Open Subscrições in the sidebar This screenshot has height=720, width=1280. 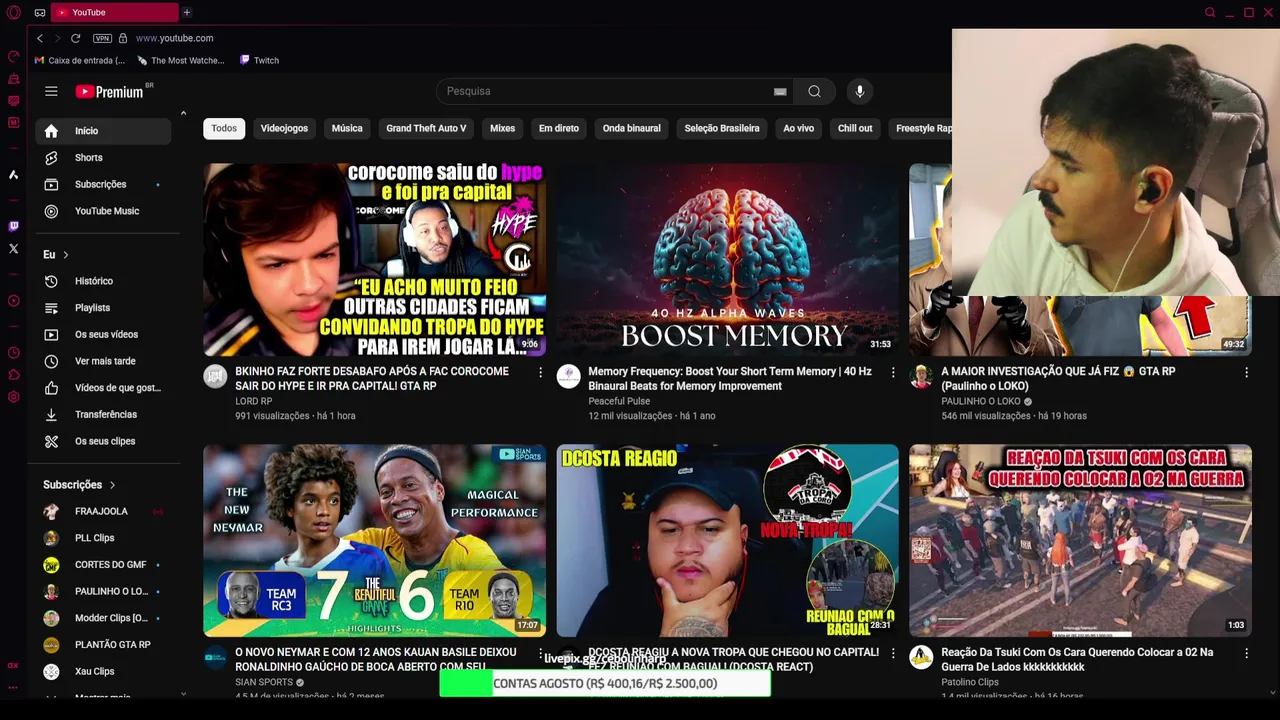coord(103,184)
